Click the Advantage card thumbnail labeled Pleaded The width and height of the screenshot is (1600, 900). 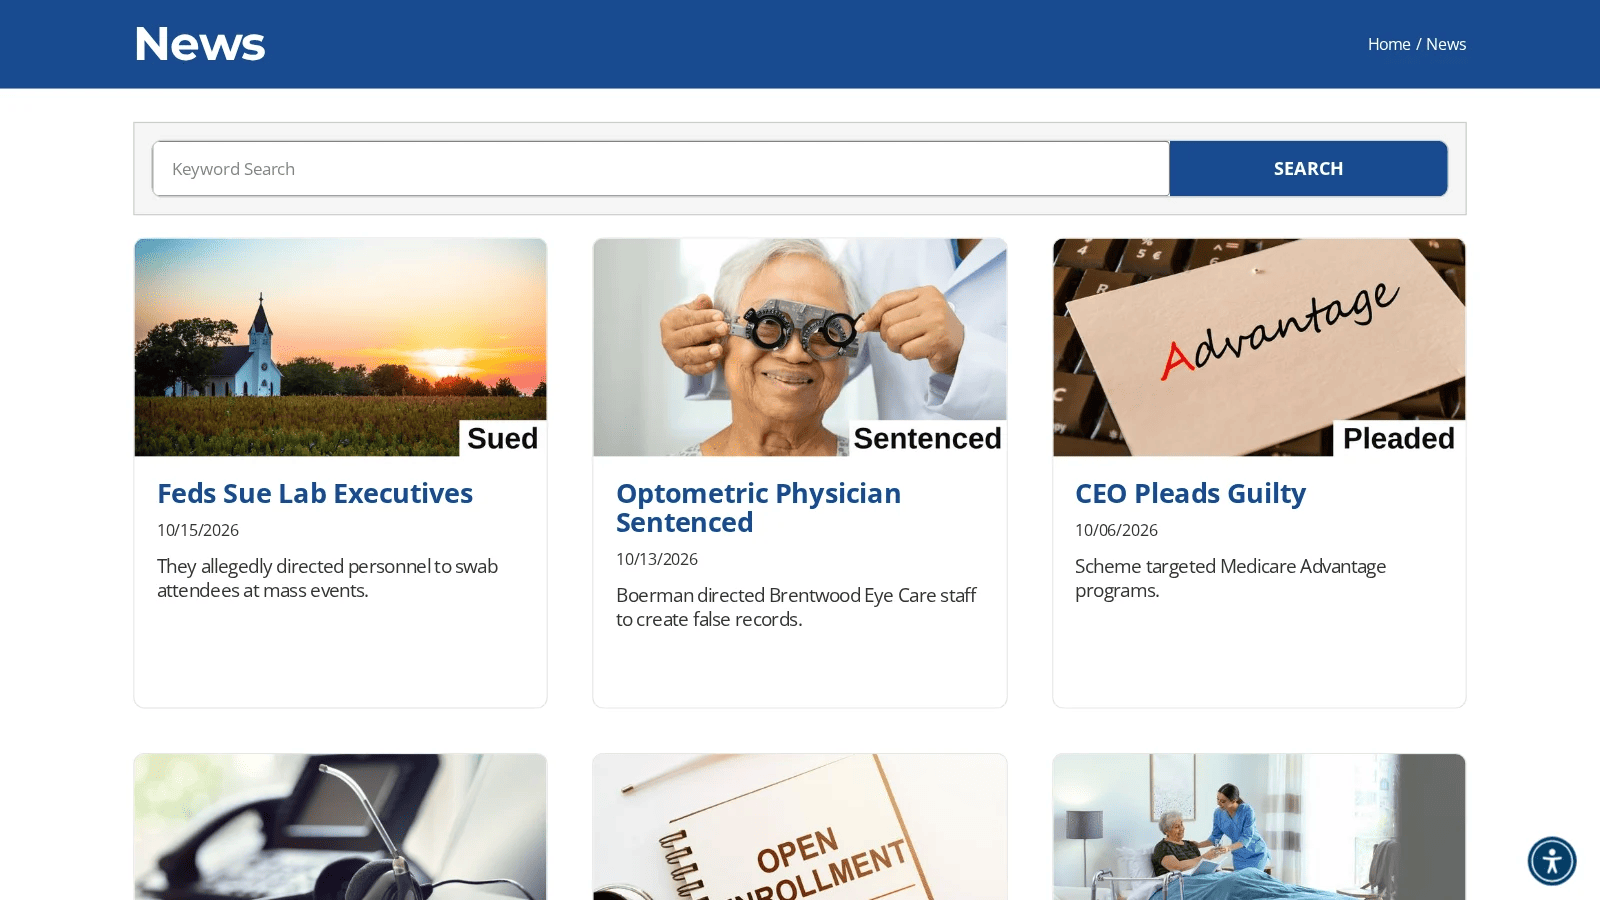click(x=1259, y=347)
